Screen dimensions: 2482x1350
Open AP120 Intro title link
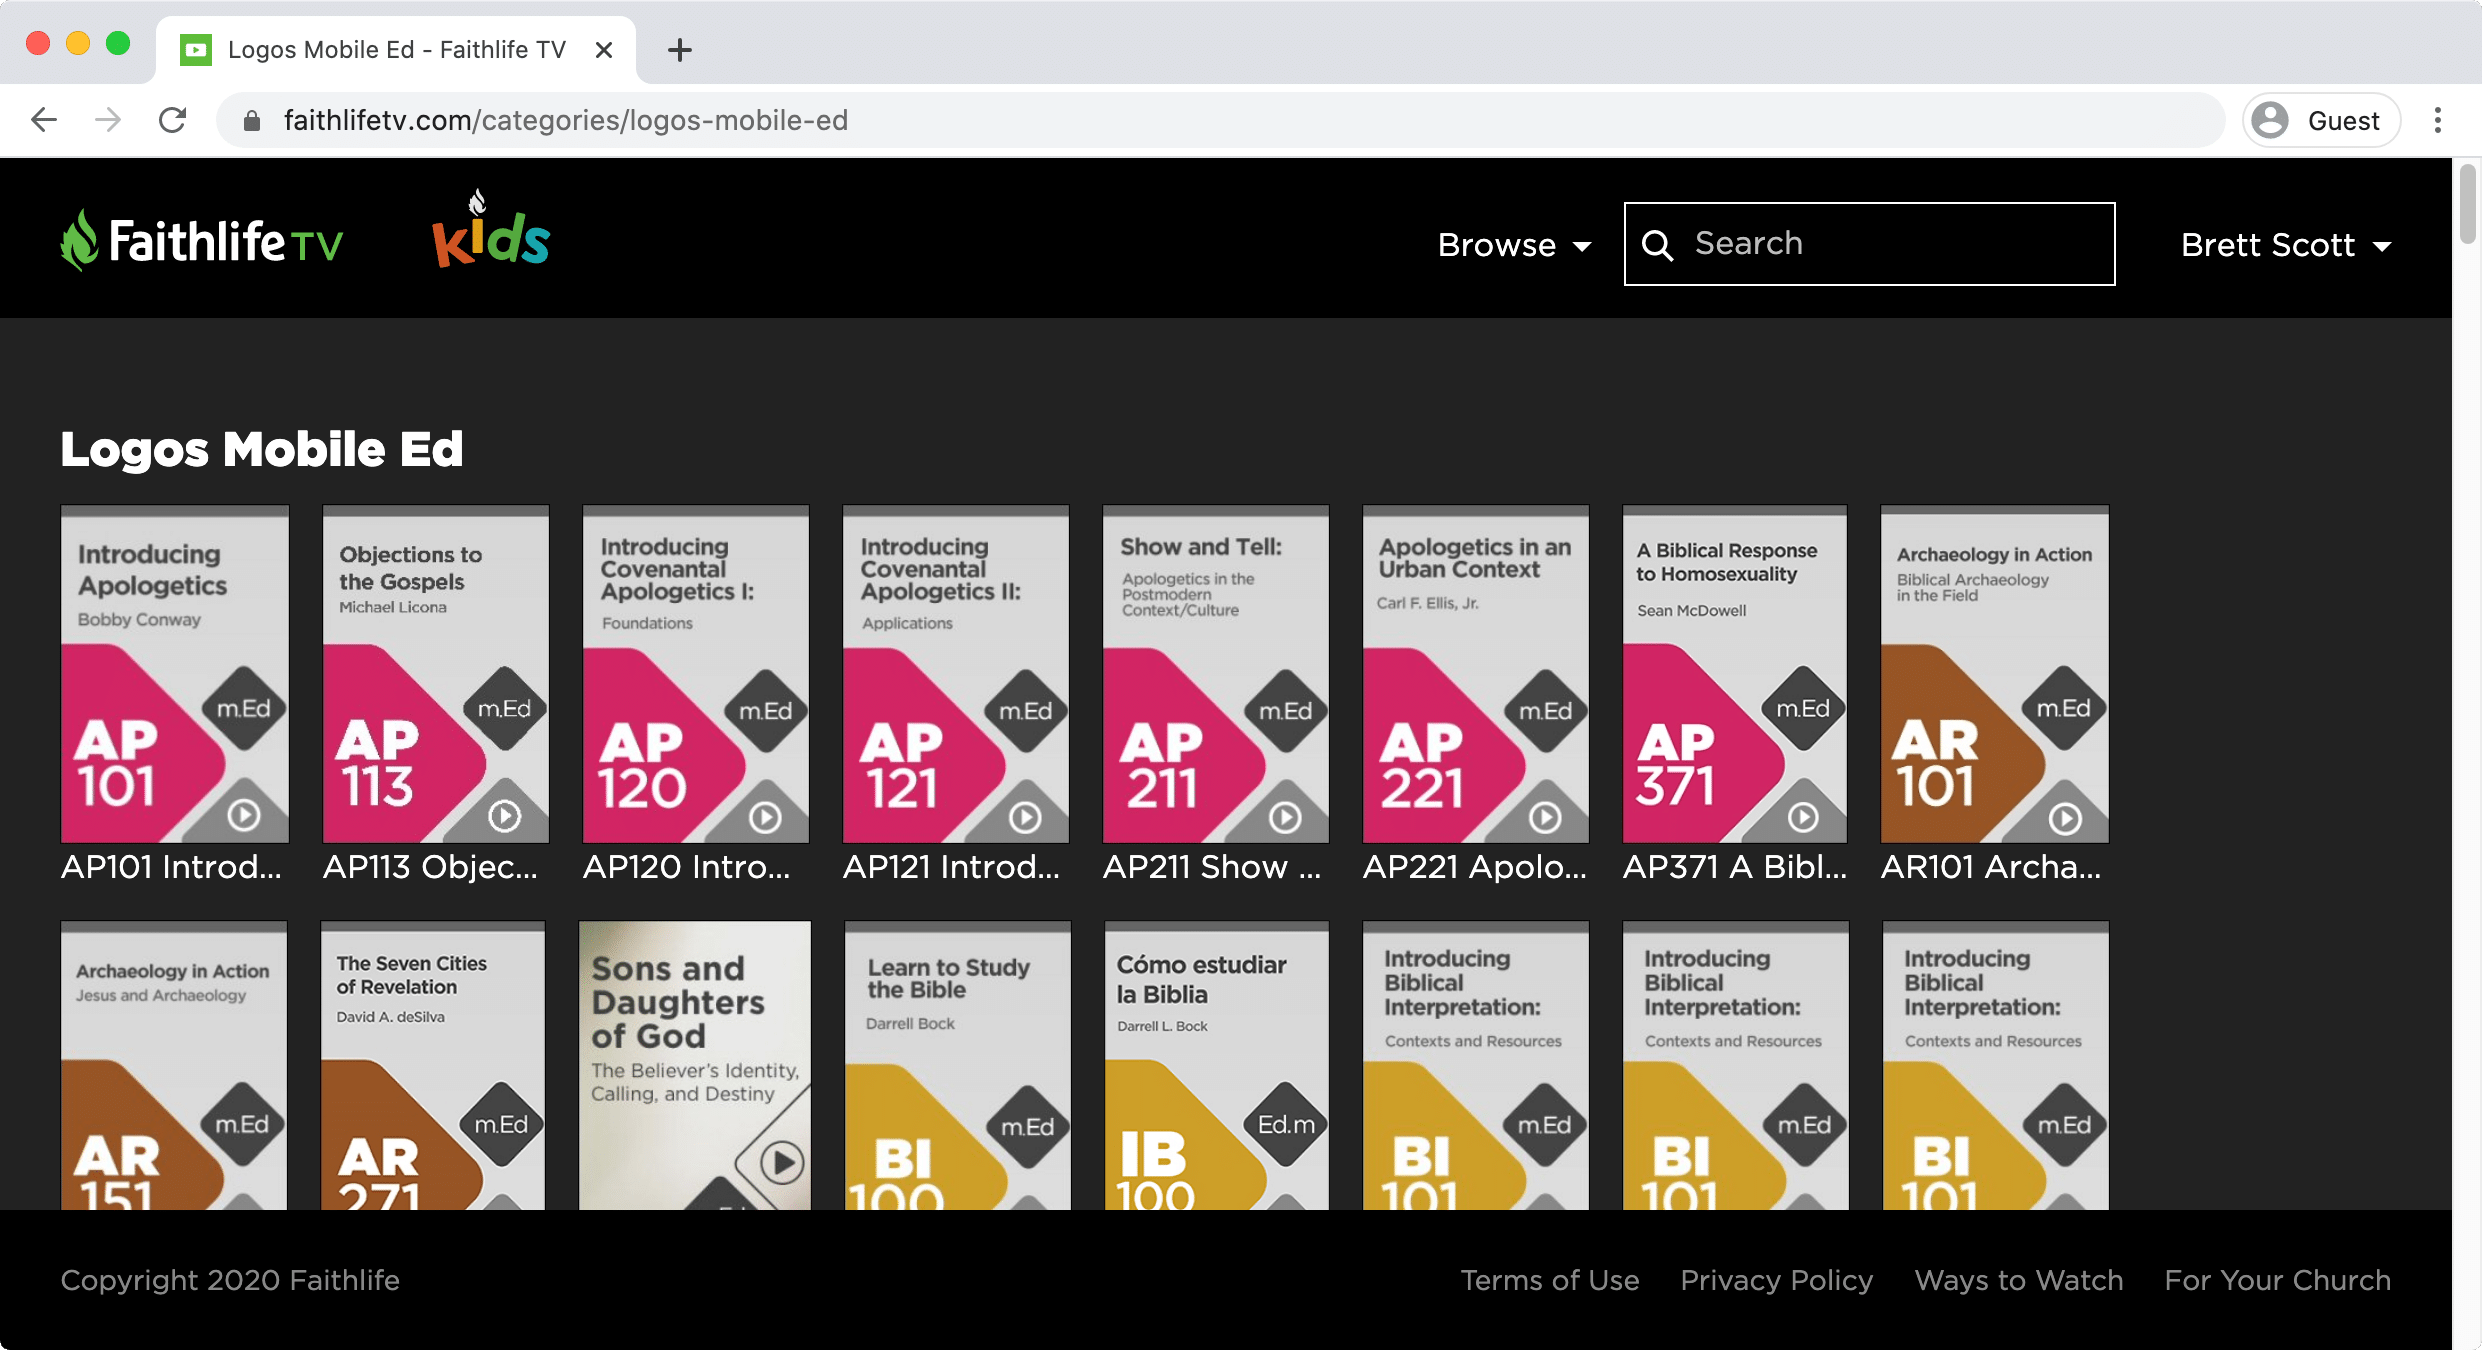[687, 866]
